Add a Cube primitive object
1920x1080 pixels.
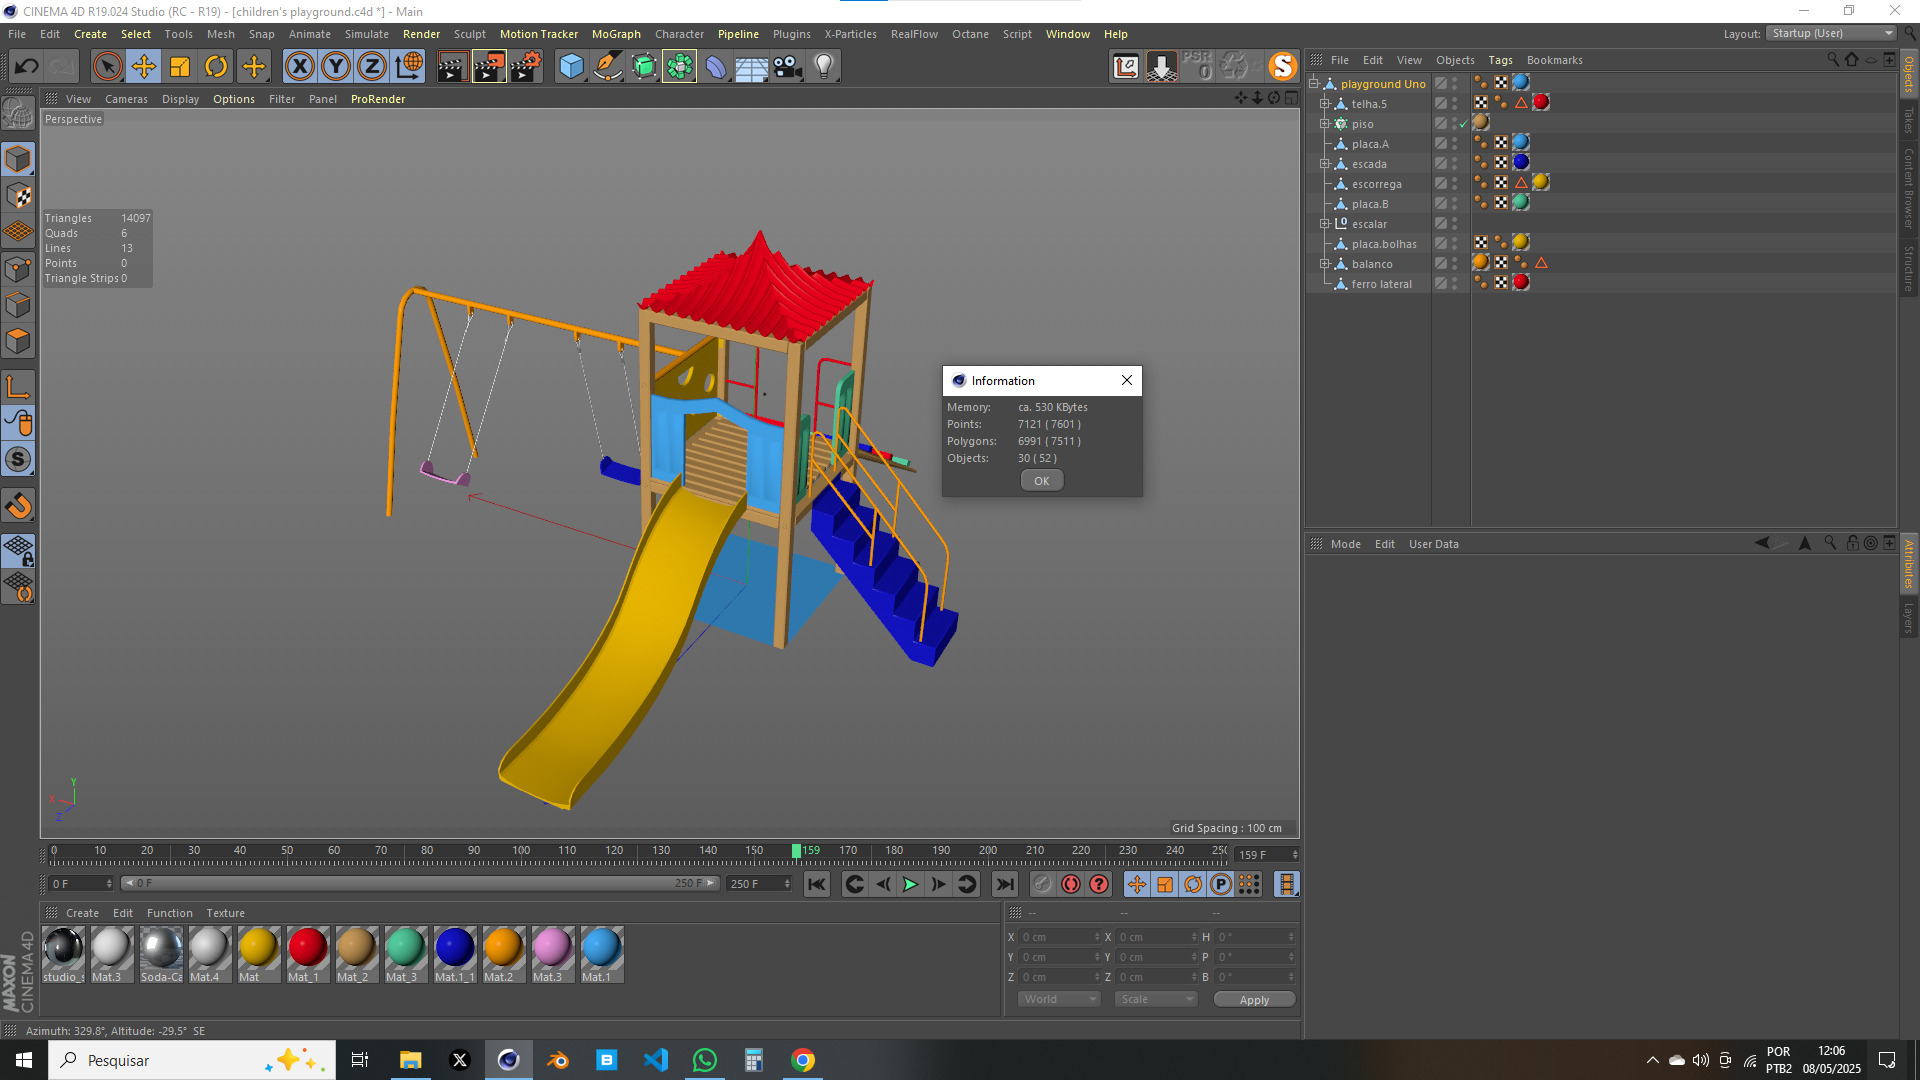pos(571,67)
